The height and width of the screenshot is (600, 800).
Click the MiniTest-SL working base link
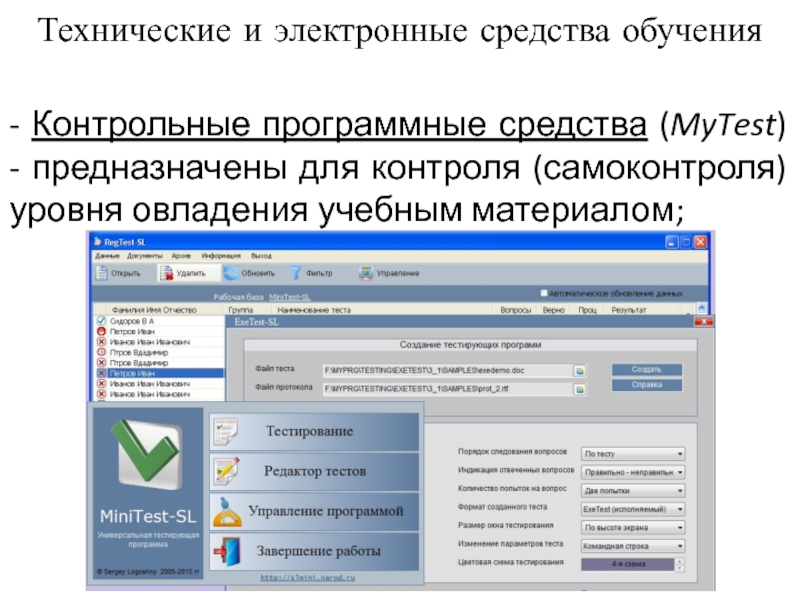(289, 297)
